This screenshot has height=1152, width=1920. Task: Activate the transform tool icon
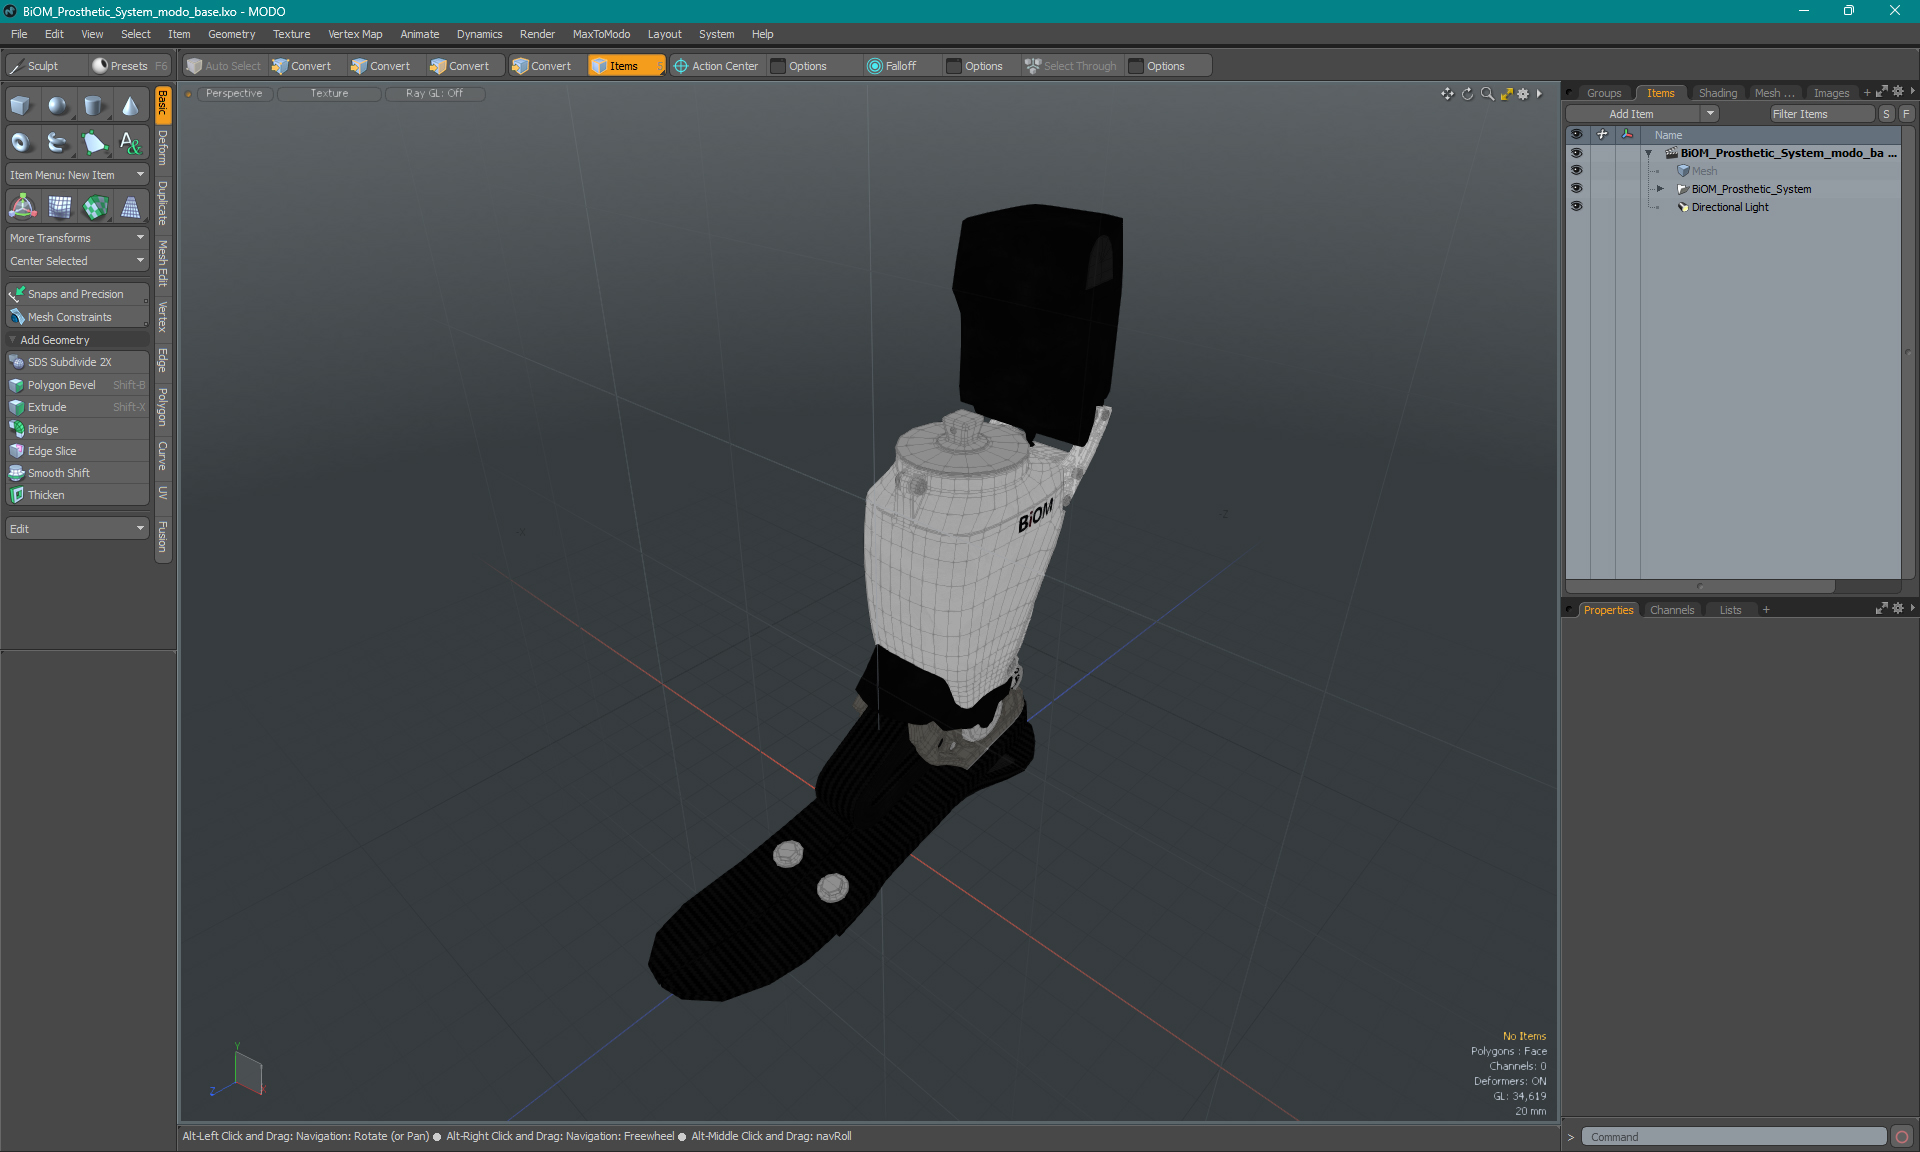[22, 207]
